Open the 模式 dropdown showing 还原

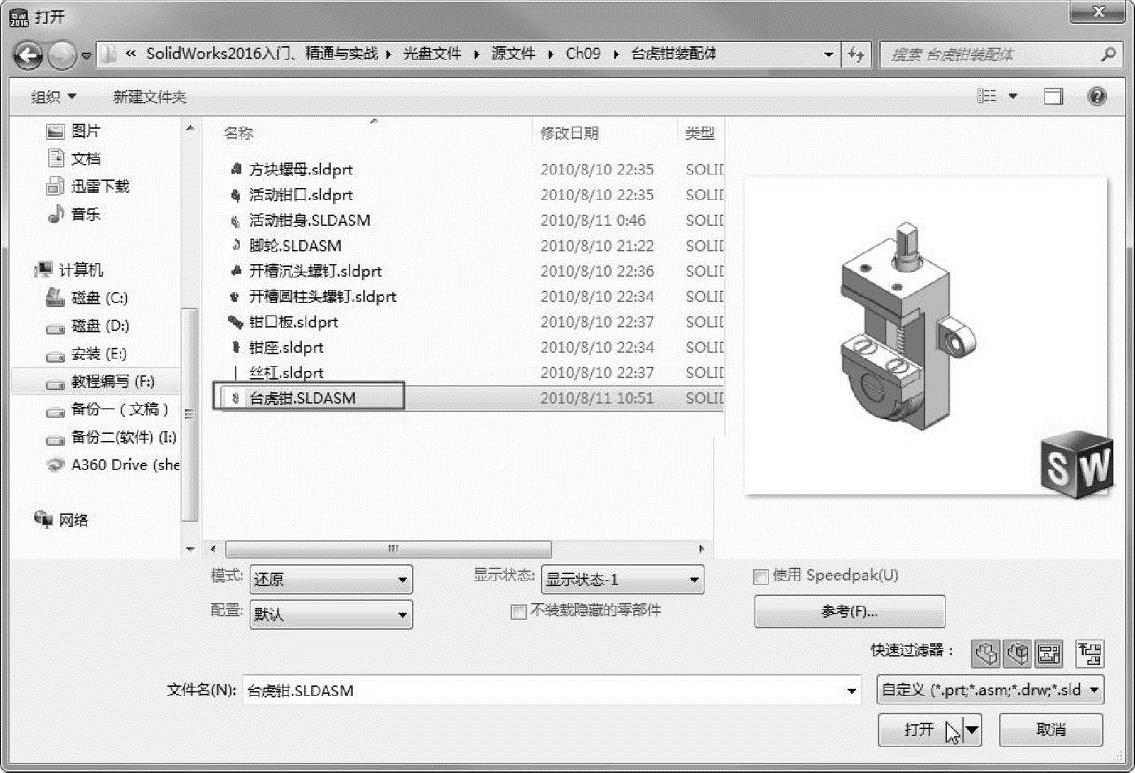[331, 580]
